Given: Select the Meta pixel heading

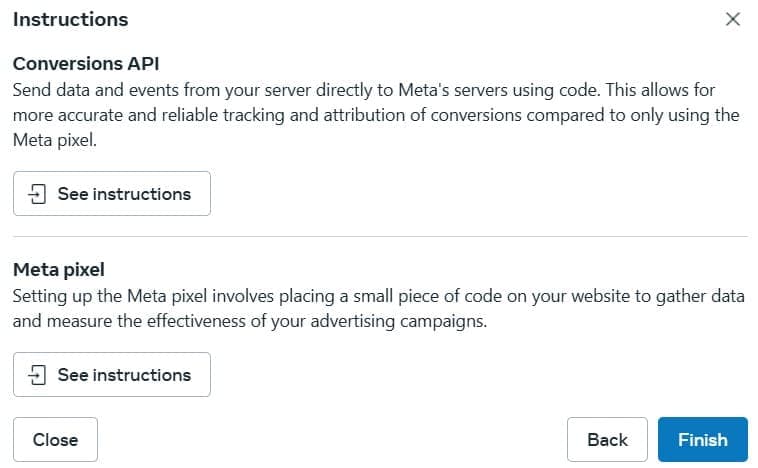Looking at the screenshot, I should 58,269.
